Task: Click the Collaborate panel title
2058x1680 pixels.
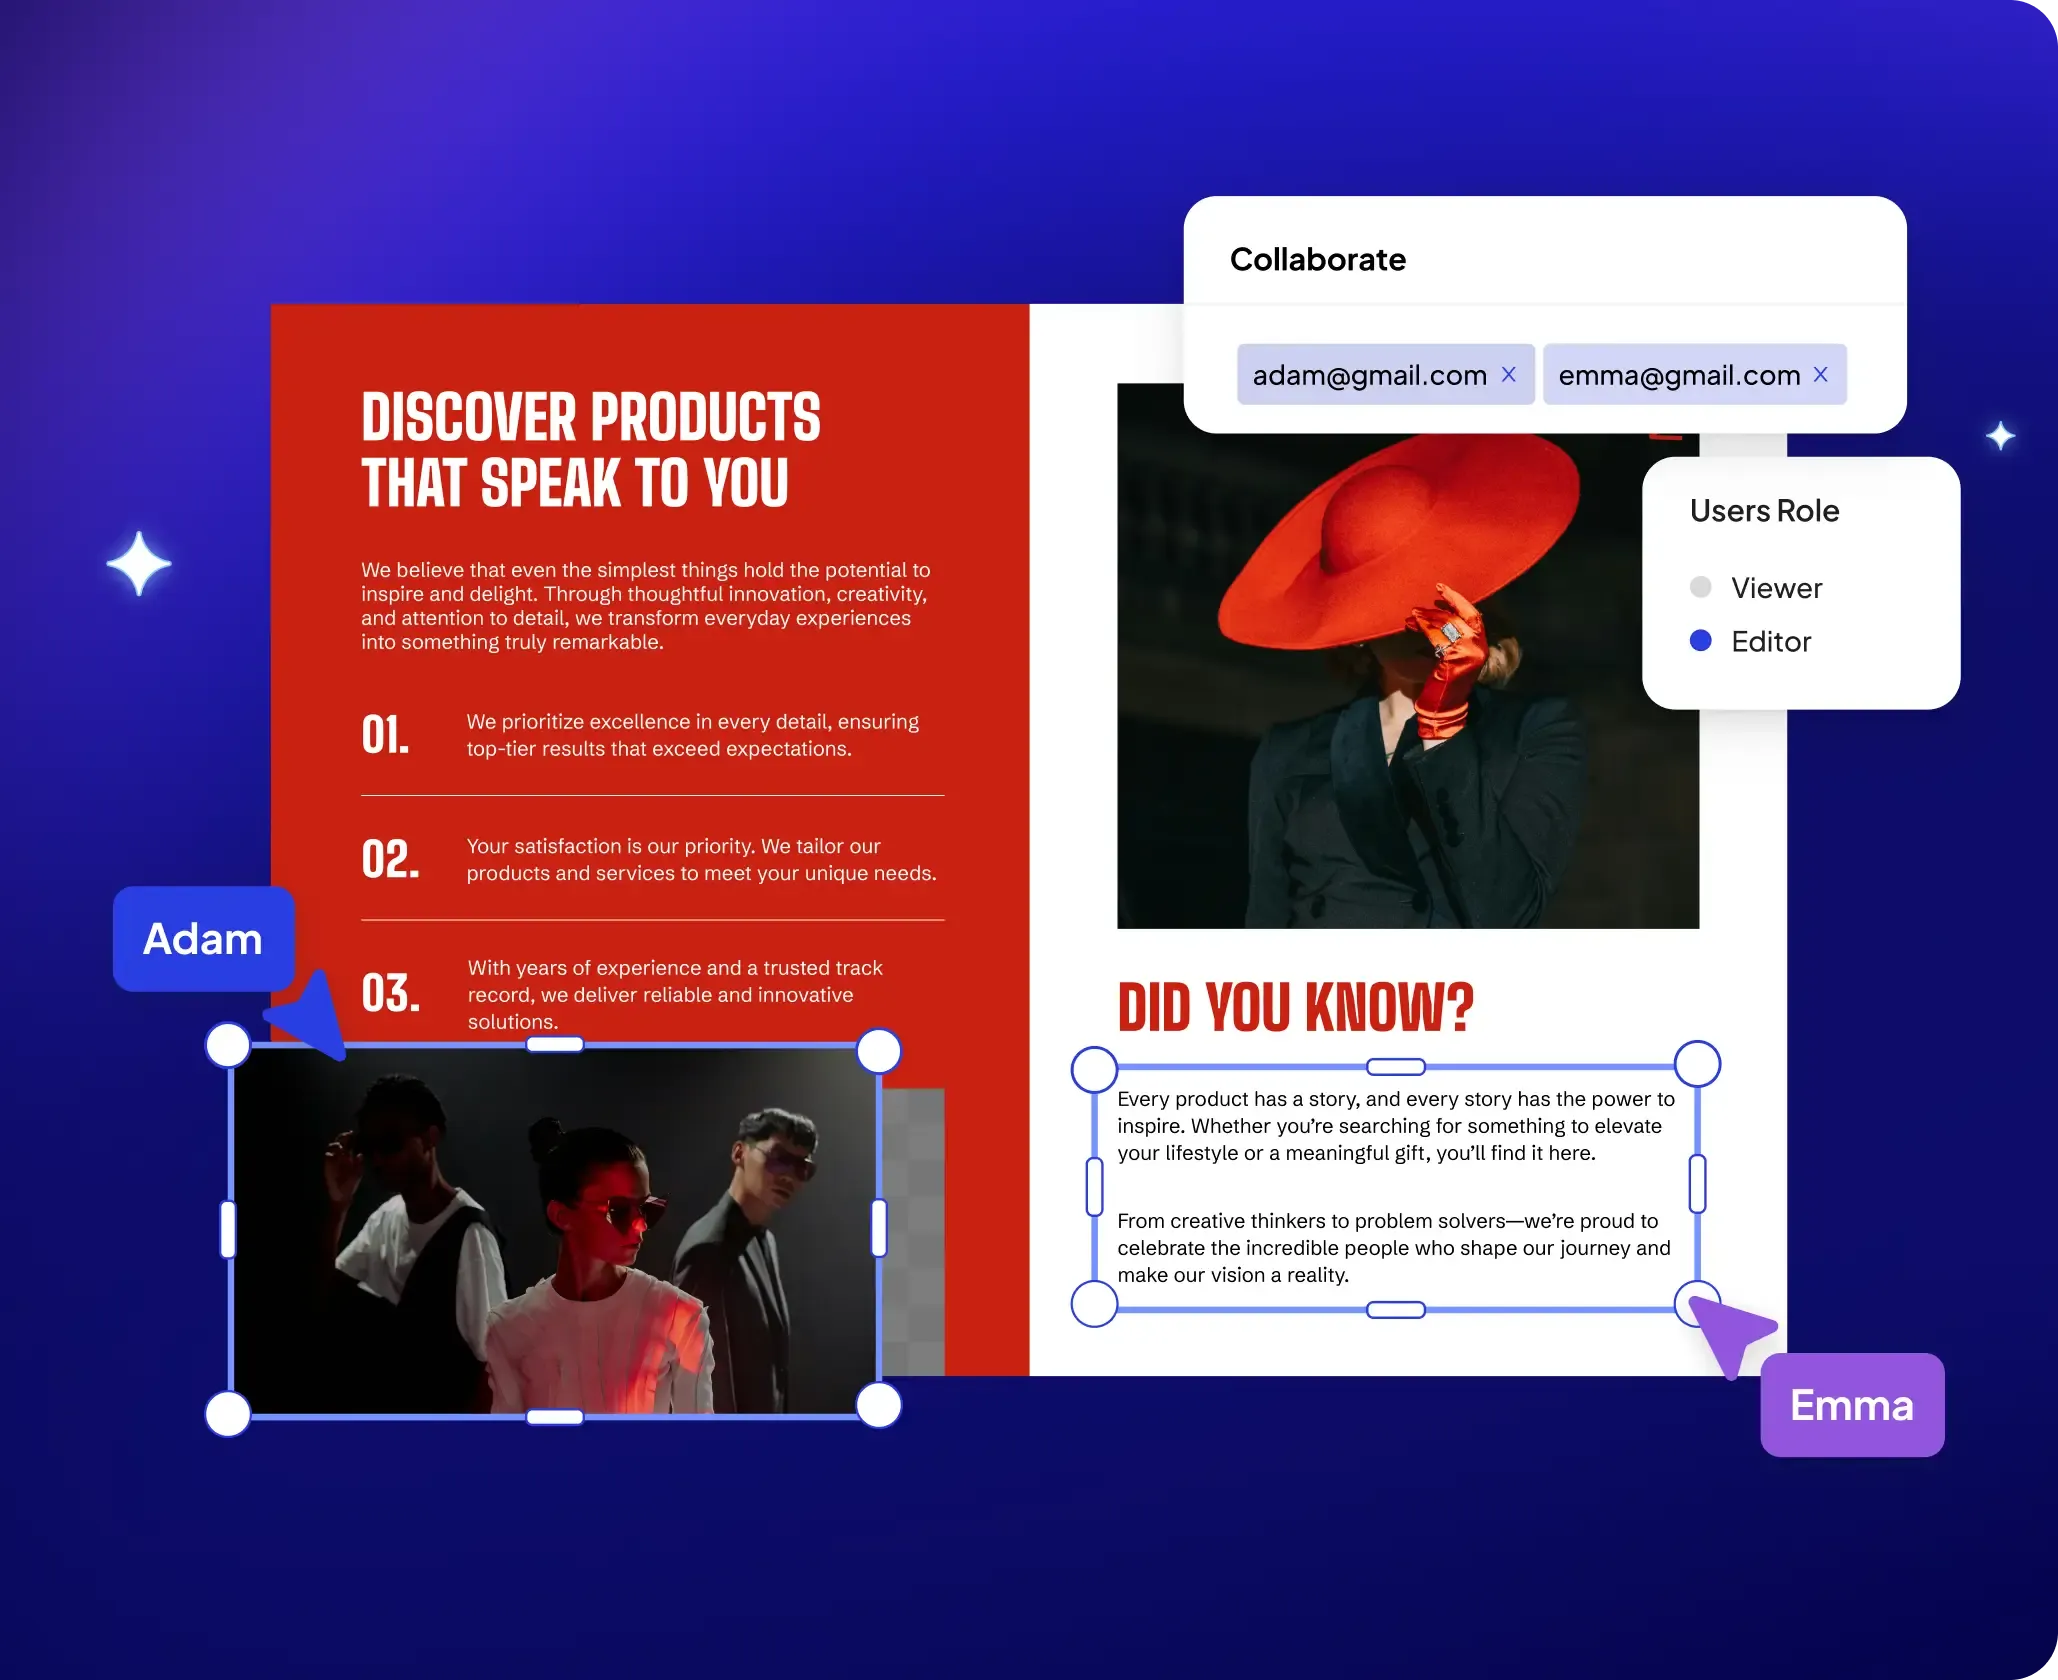Action: point(1317,260)
